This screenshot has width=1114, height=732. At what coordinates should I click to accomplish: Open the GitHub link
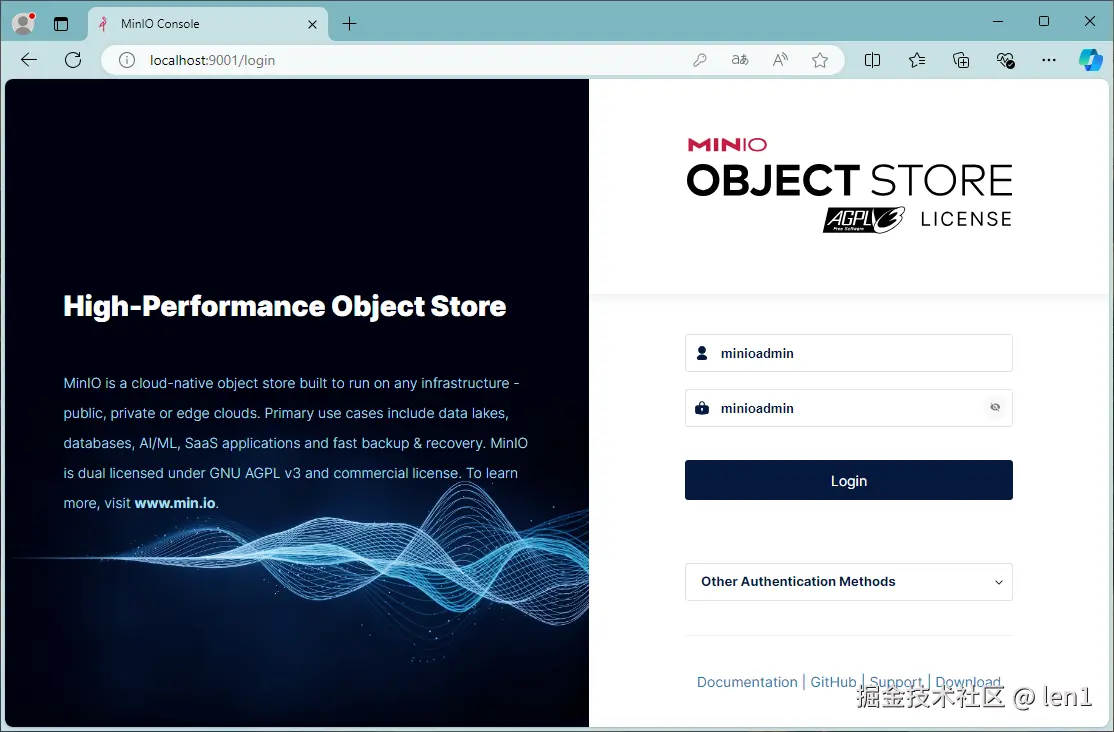(x=833, y=682)
